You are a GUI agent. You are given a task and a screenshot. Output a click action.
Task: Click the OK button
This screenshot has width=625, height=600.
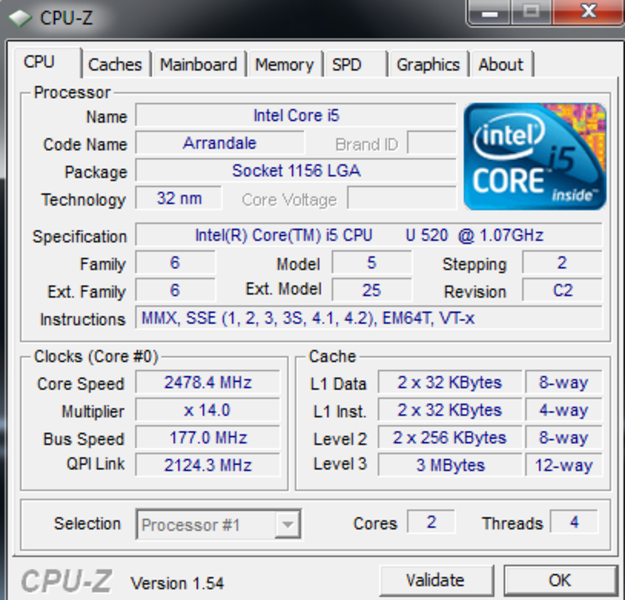(x=560, y=580)
